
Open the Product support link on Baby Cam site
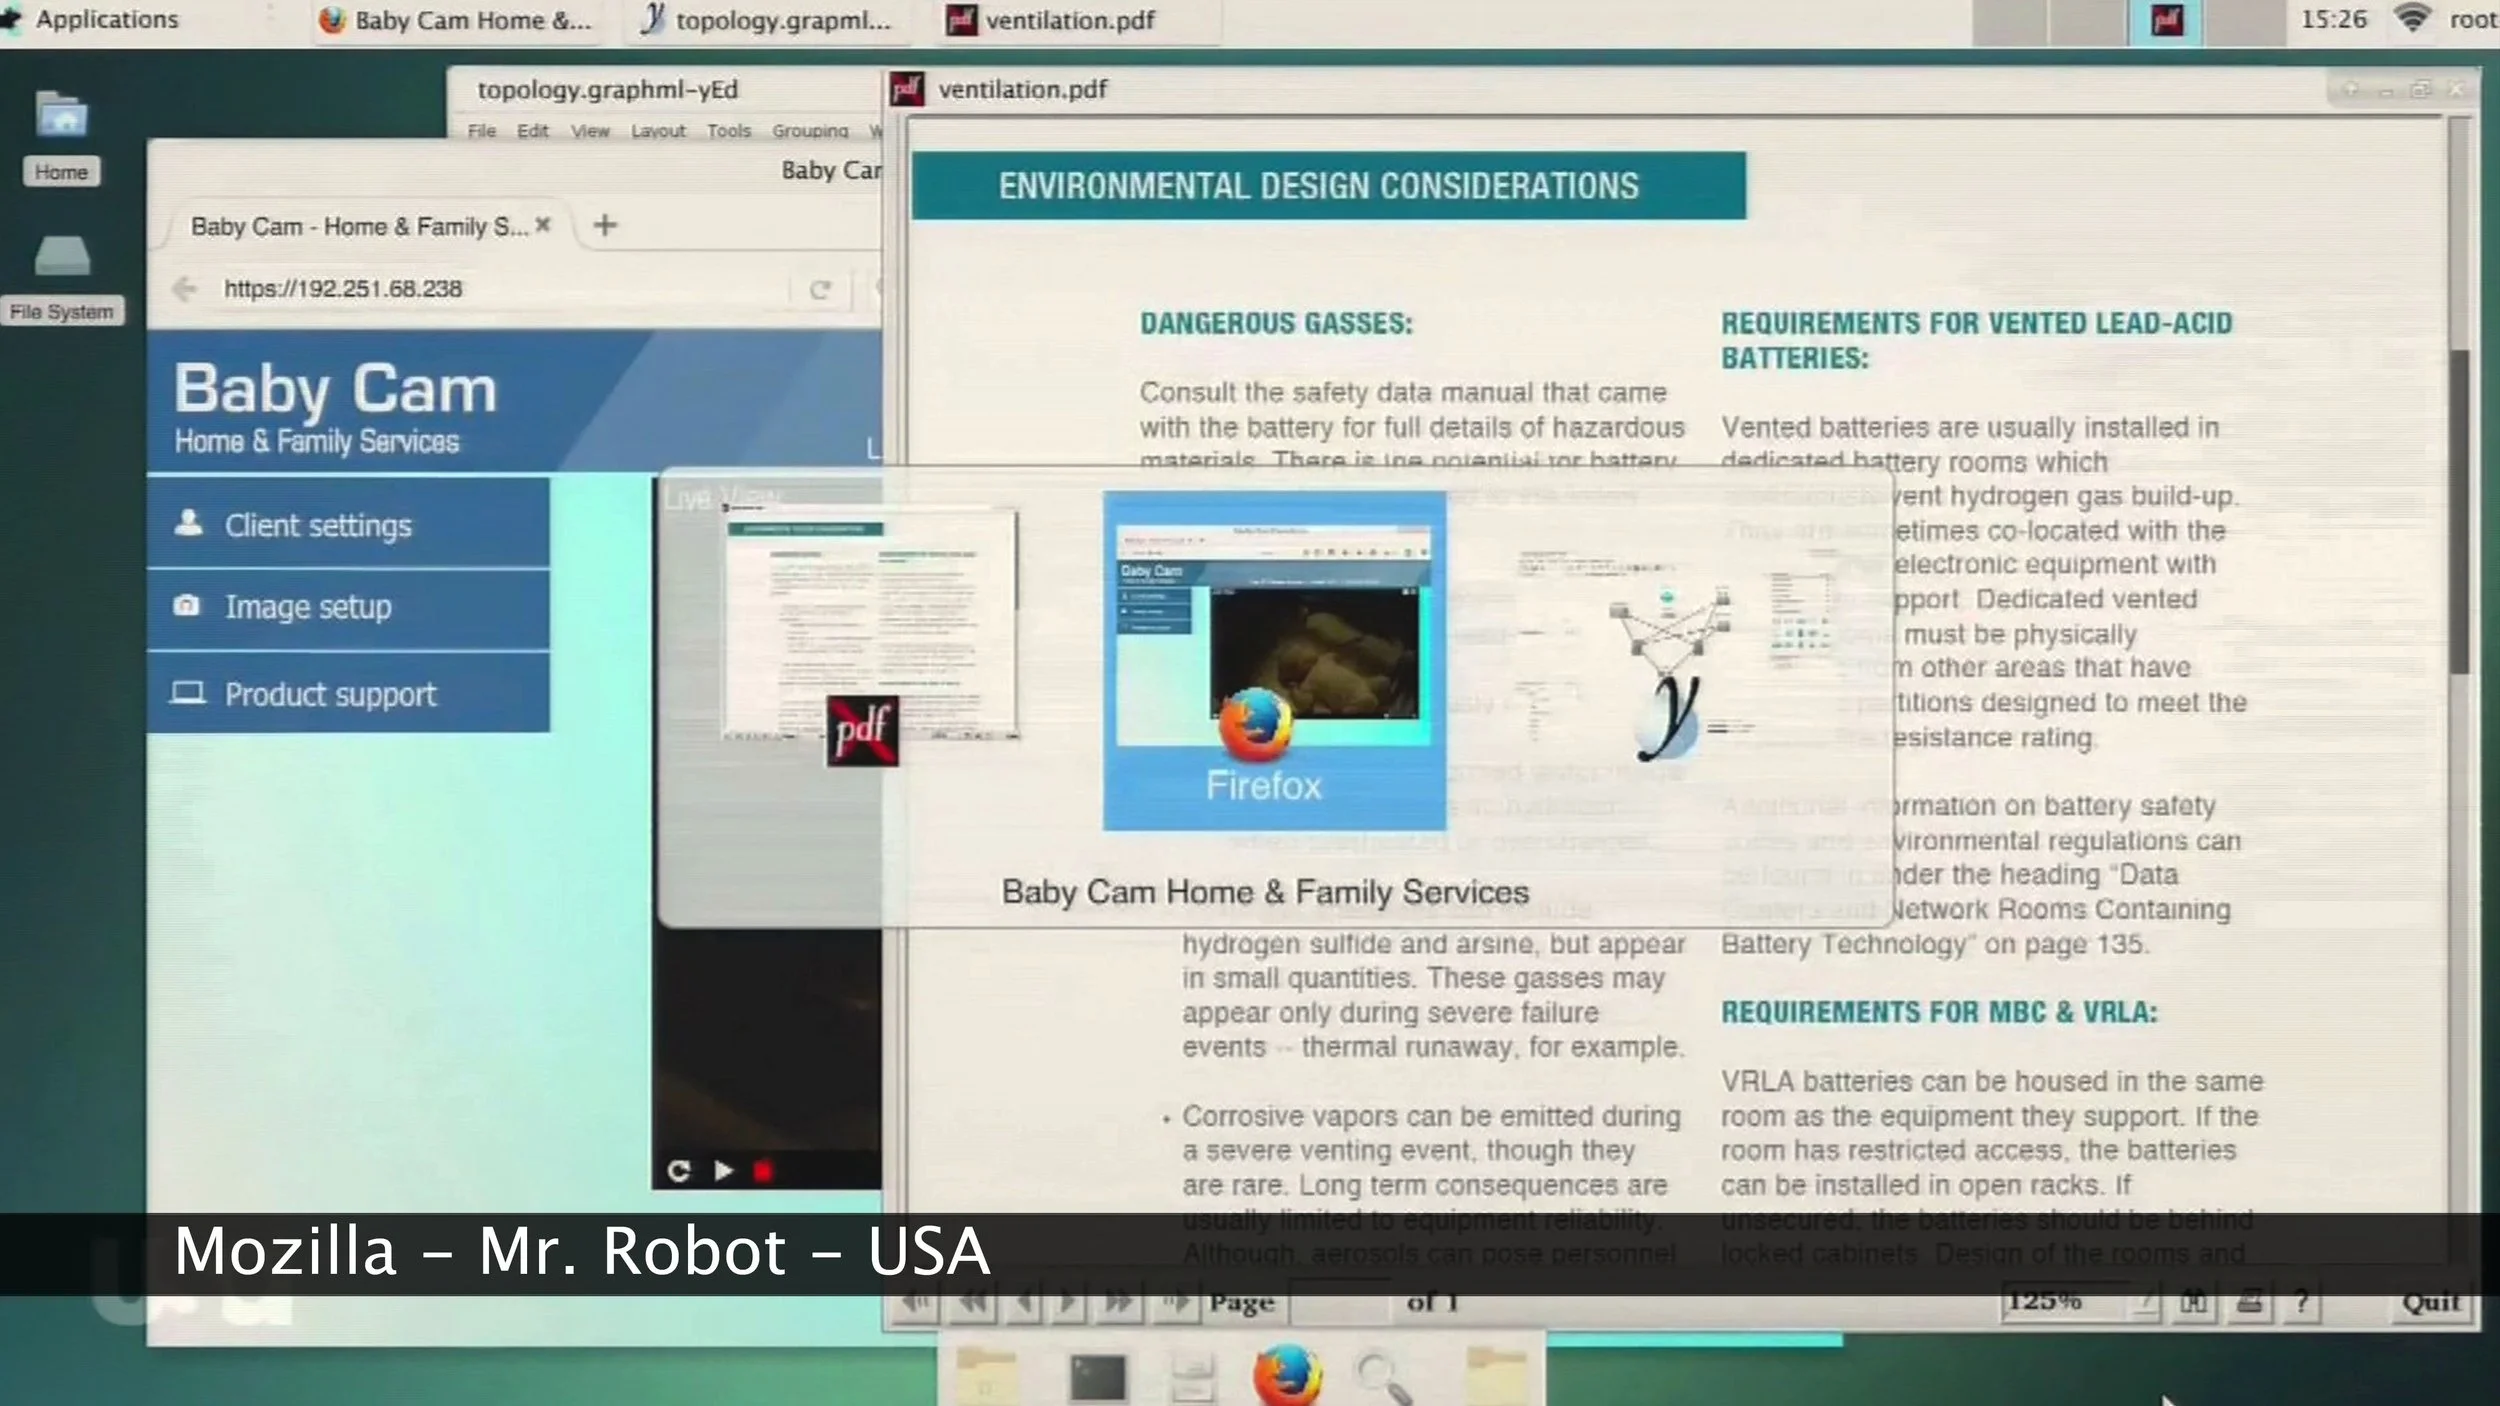pyautogui.click(x=330, y=694)
